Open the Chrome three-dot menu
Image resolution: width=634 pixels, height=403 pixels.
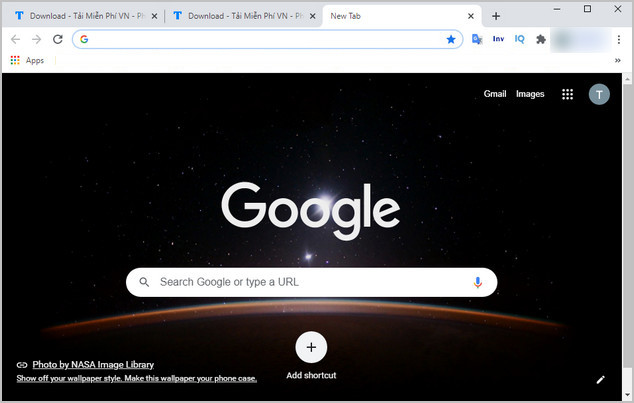pos(619,39)
